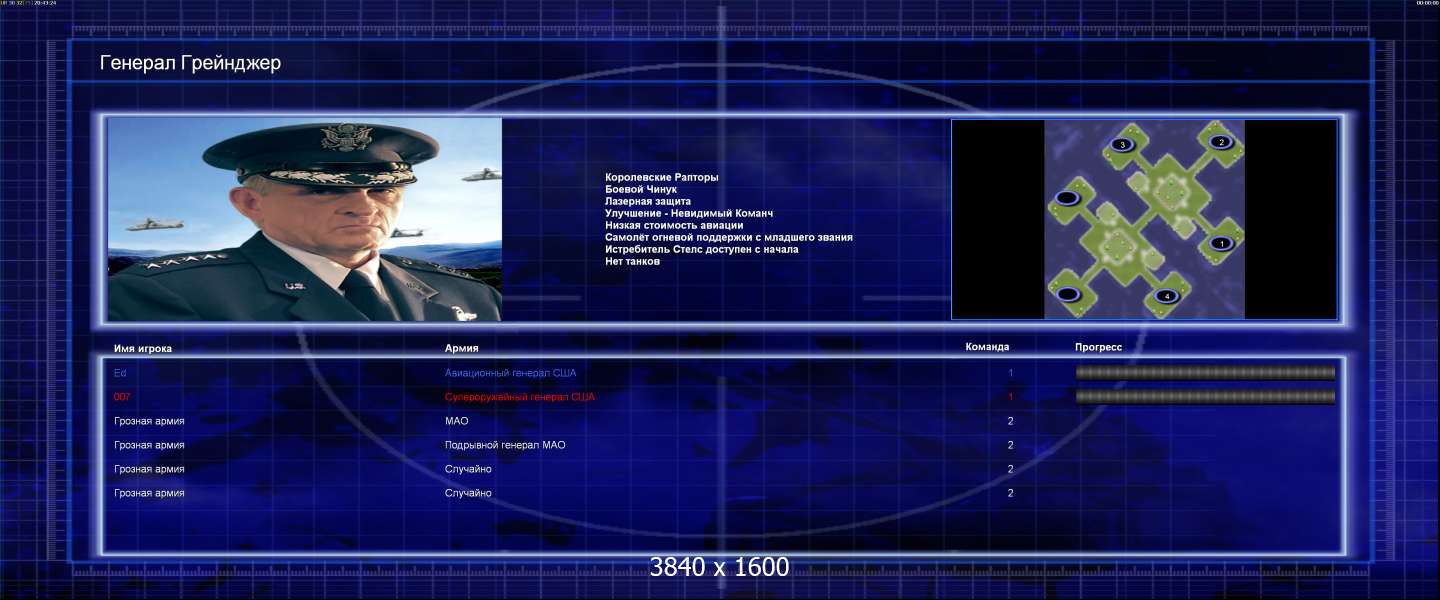Click the "Подрывной генерал МАО" army entry
This screenshot has width=1440, height=600.
[x=504, y=445]
